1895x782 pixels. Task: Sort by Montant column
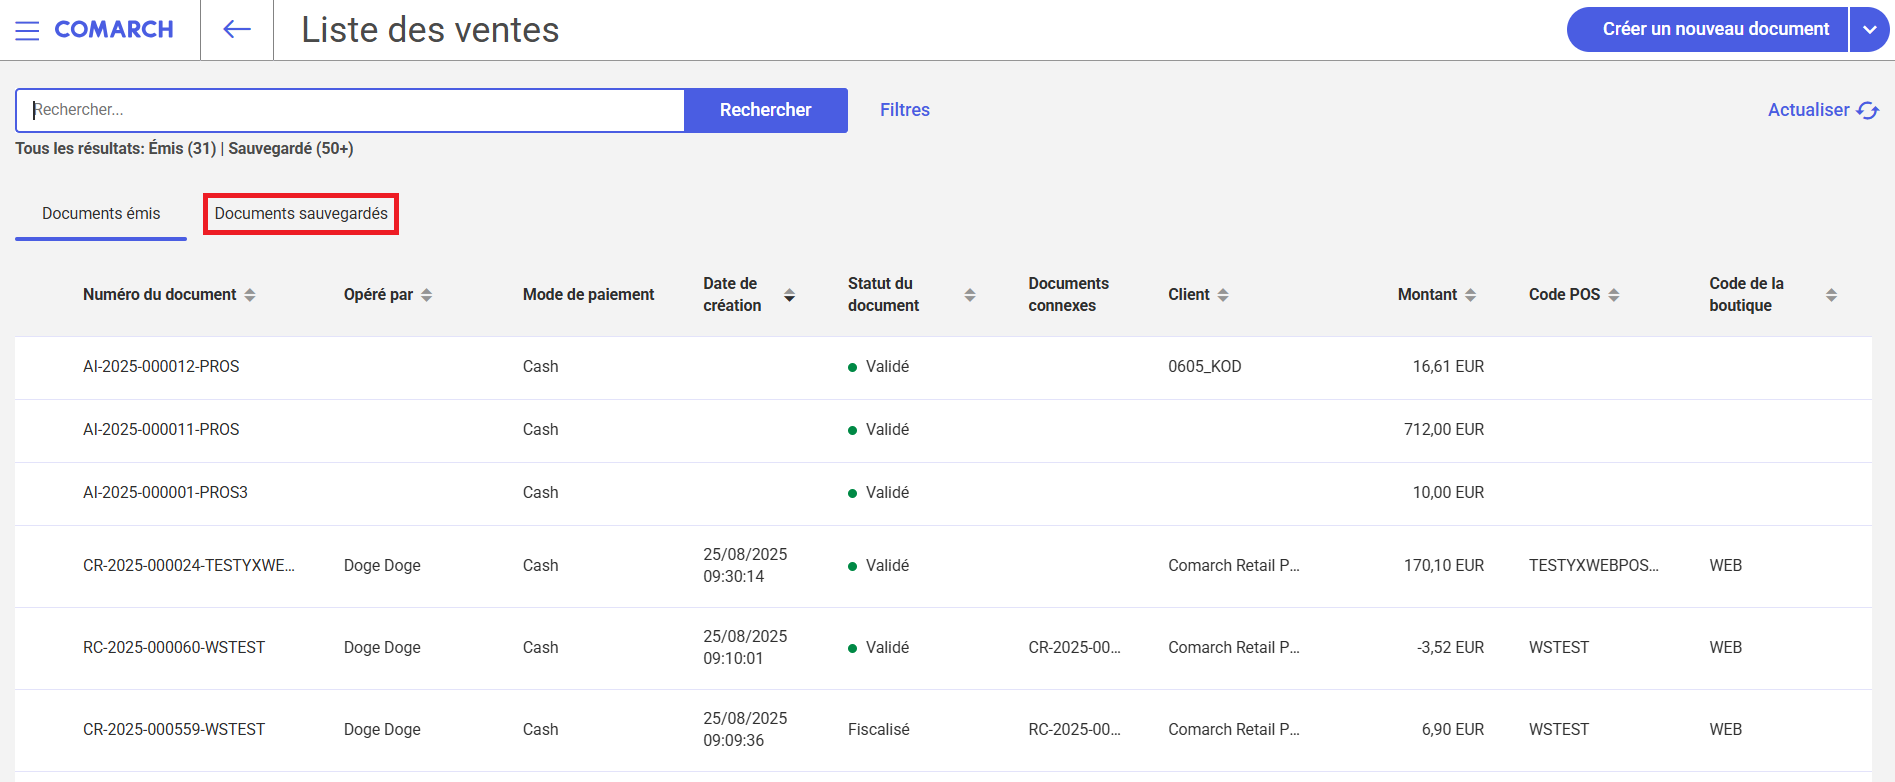[1470, 295]
